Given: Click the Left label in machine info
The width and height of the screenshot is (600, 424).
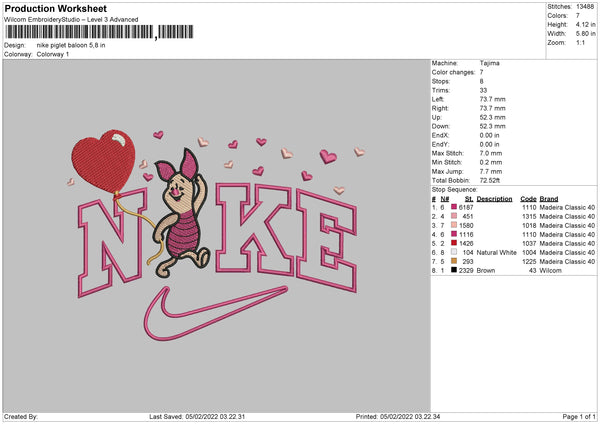Looking at the screenshot, I should [x=438, y=99].
